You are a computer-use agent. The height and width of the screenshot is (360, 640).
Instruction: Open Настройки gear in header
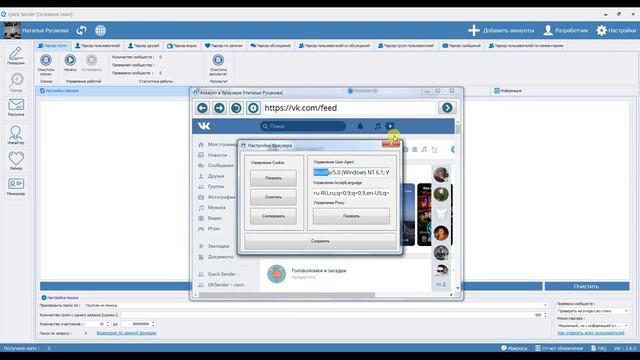coord(616,30)
